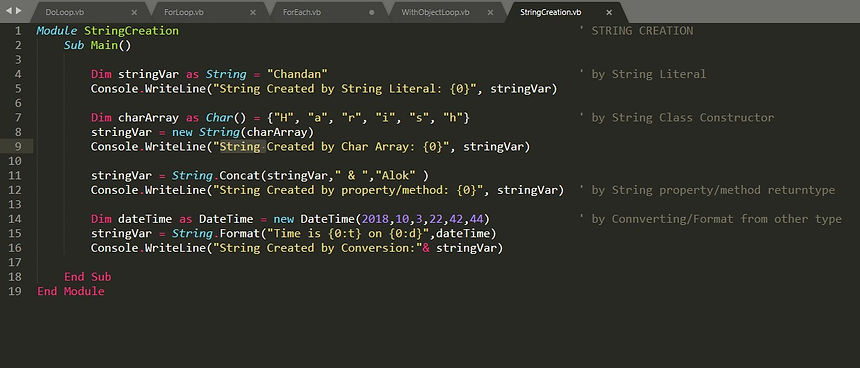Click "Concat" method name on line 11
Screen dimensions: 860x368
[240, 175]
